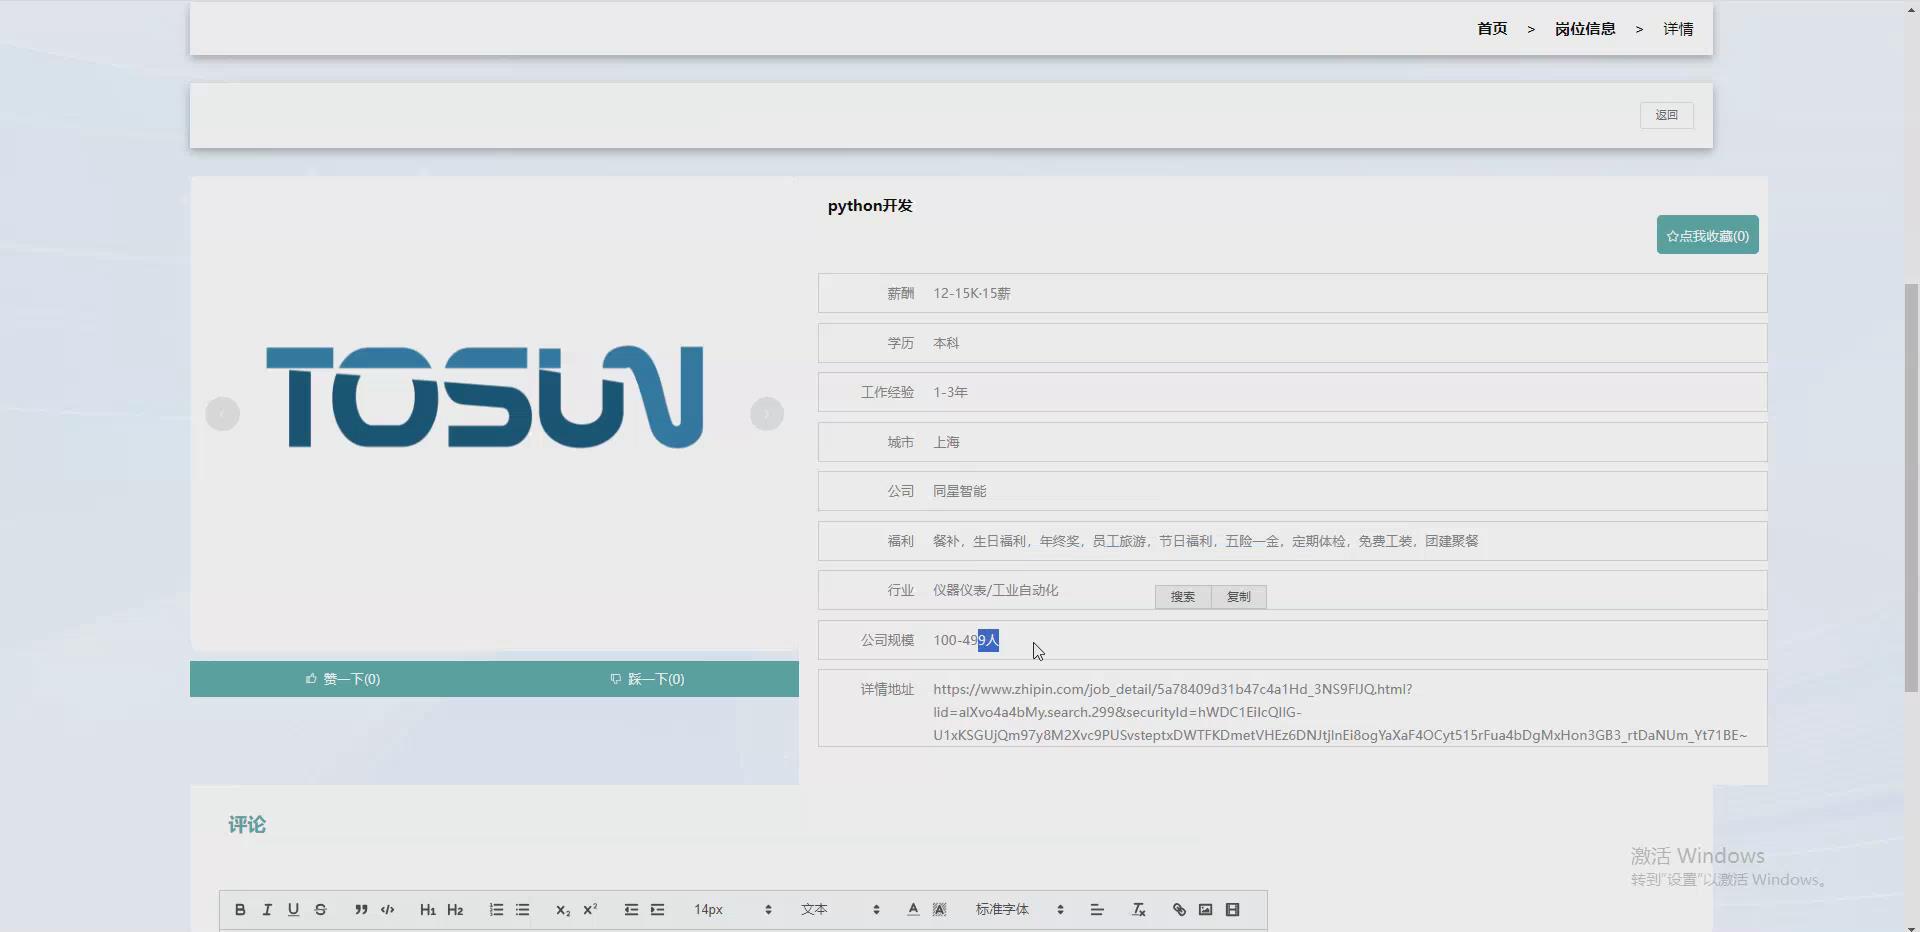Favorite this job with 点我收藏
The width and height of the screenshot is (1920, 932).
(x=1708, y=236)
